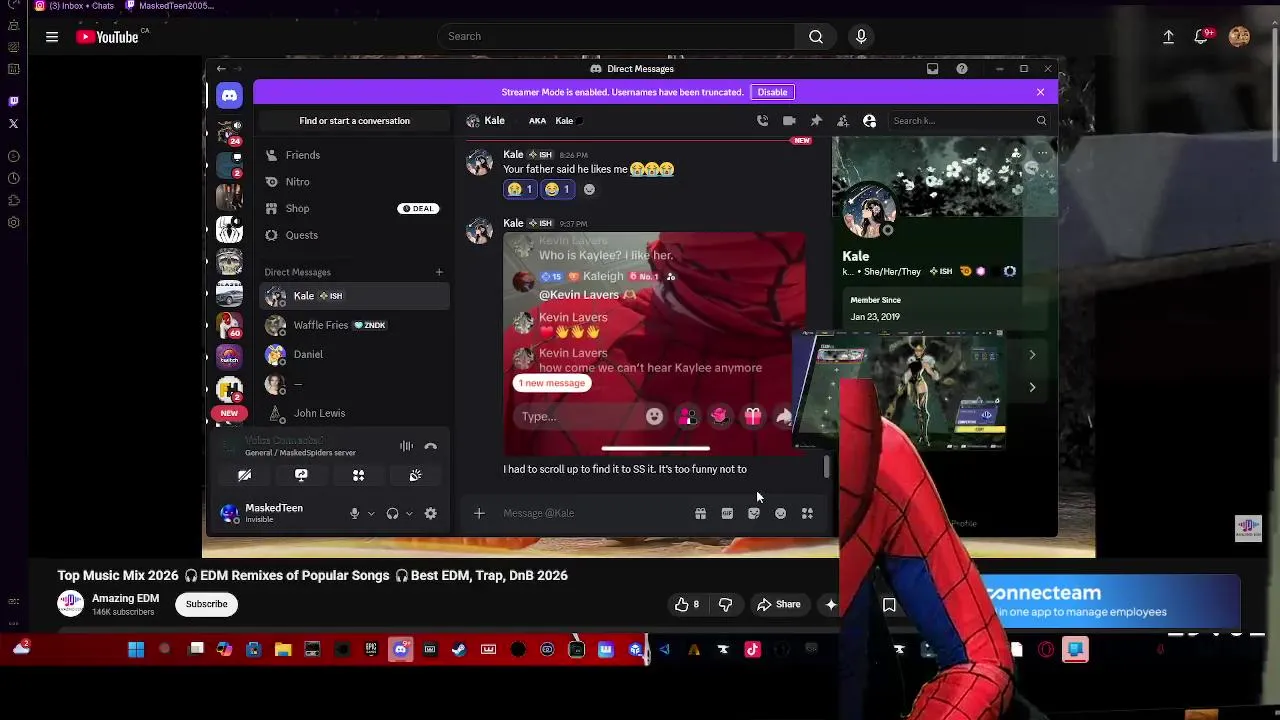
Task: Toggle the laughing emoji reaction
Action: coord(558,189)
